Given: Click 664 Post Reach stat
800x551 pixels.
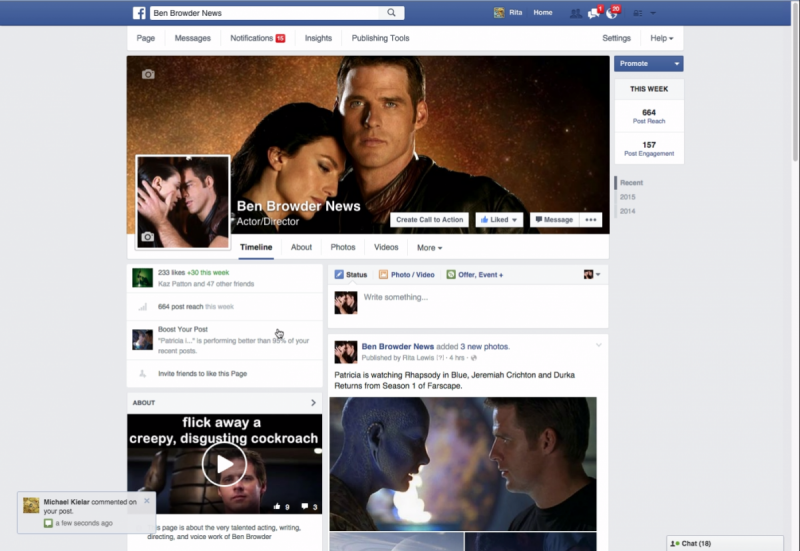Looking at the screenshot, I should pyautogui.click(x=649, y=116).
